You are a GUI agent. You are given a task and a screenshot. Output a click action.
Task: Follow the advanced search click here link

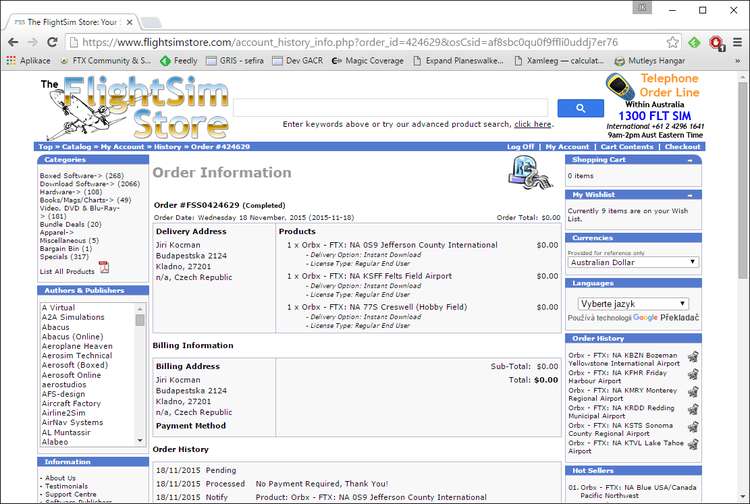533,124
